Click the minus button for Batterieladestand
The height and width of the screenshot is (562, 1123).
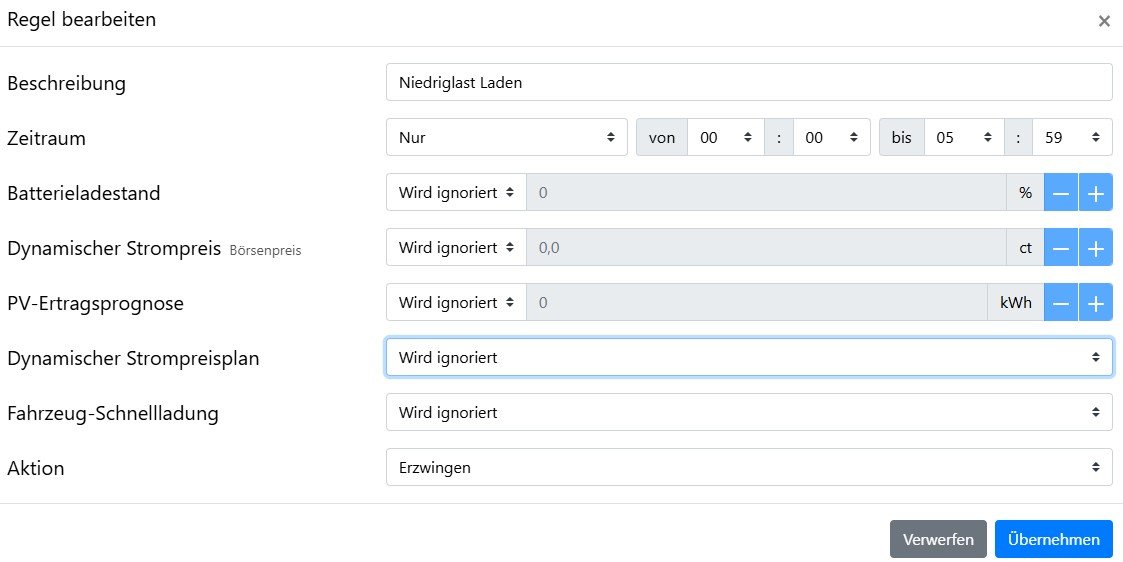pyautogui.click(x=1061, y=193)
